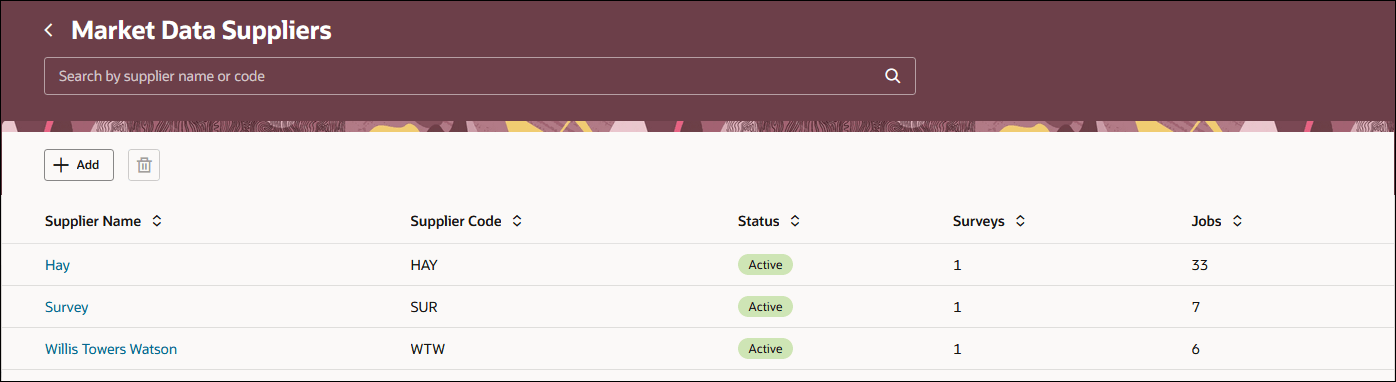
Task: Click the search magnifier icon
Action: 893,76
